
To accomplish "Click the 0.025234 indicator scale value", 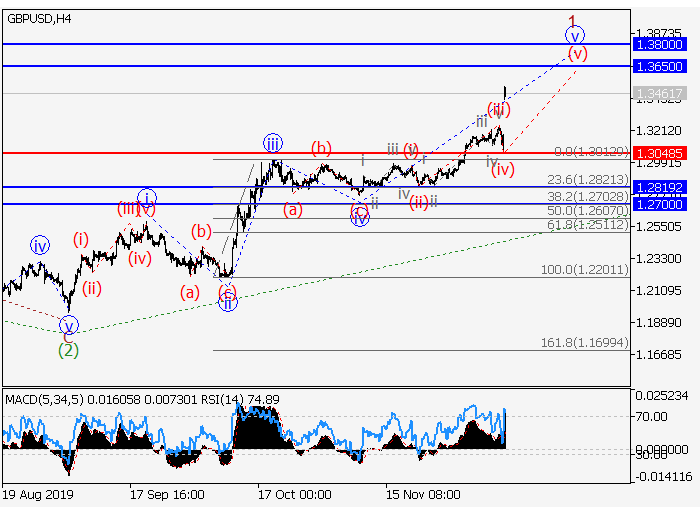I will (660, 396).
